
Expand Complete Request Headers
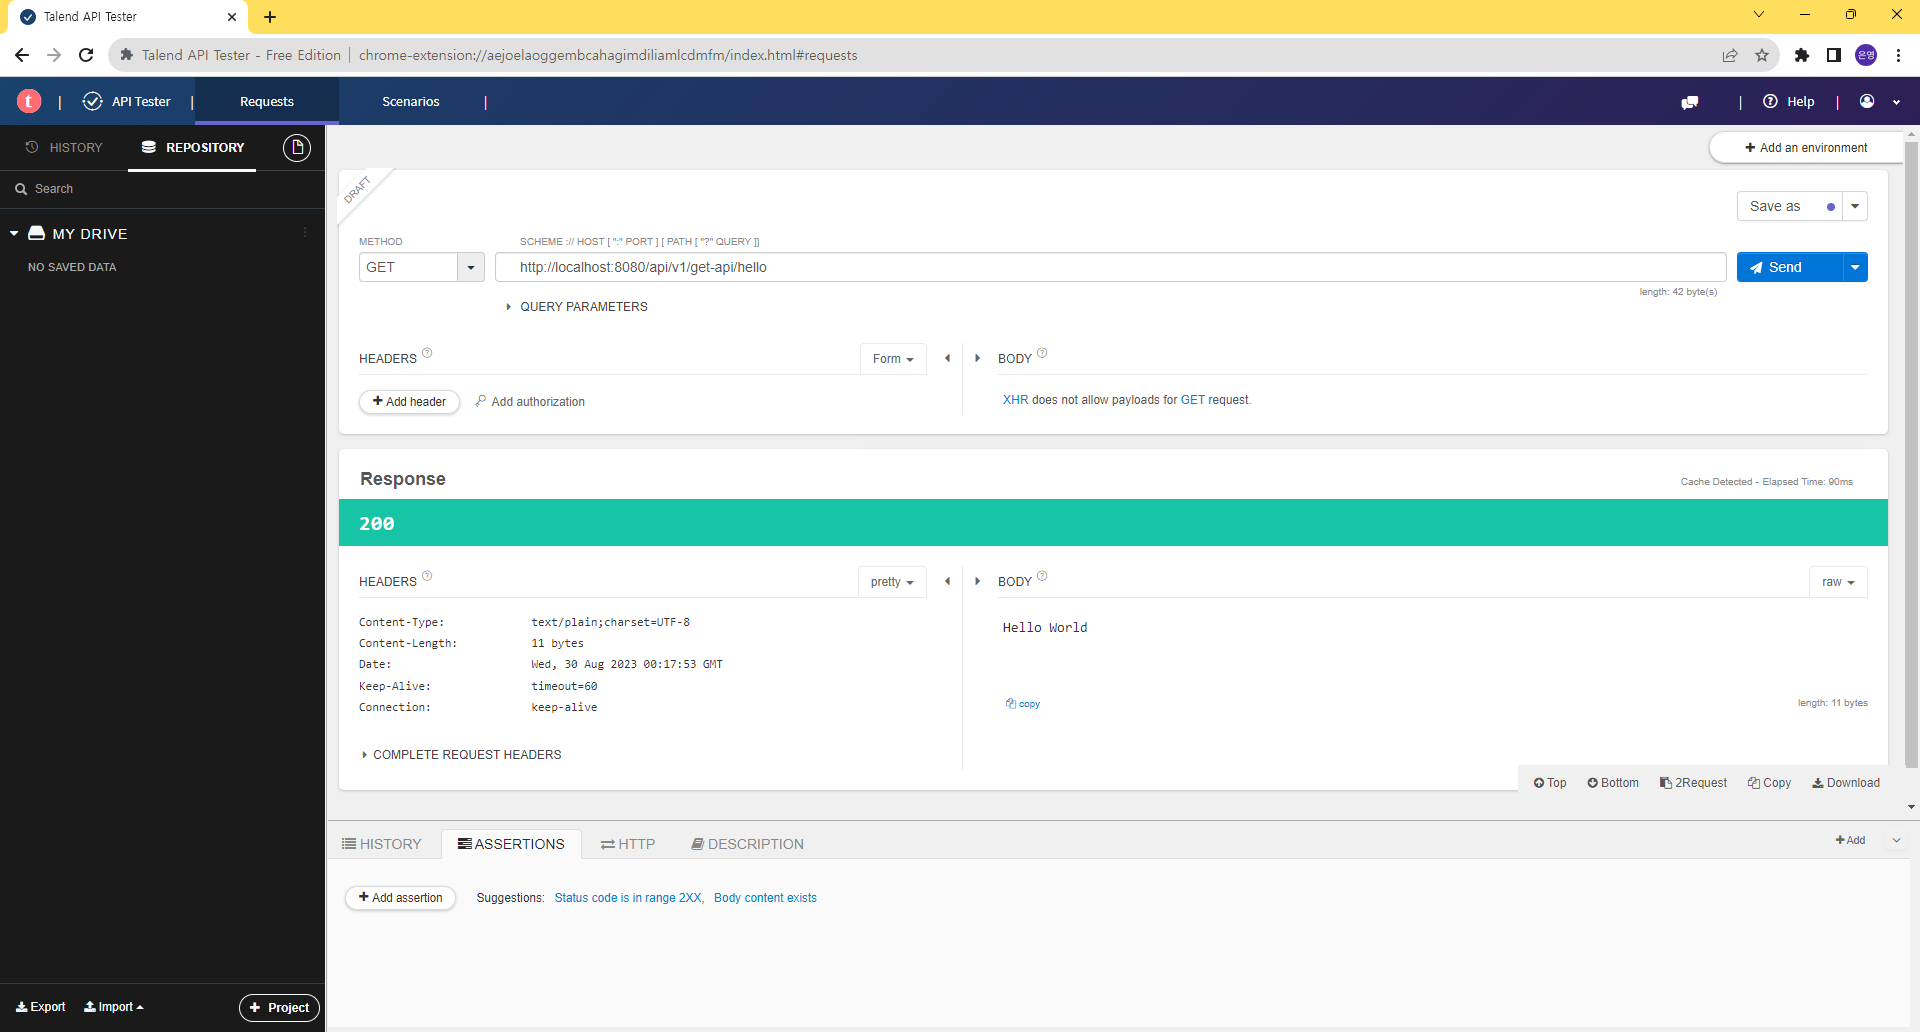[x=461, y=755]
